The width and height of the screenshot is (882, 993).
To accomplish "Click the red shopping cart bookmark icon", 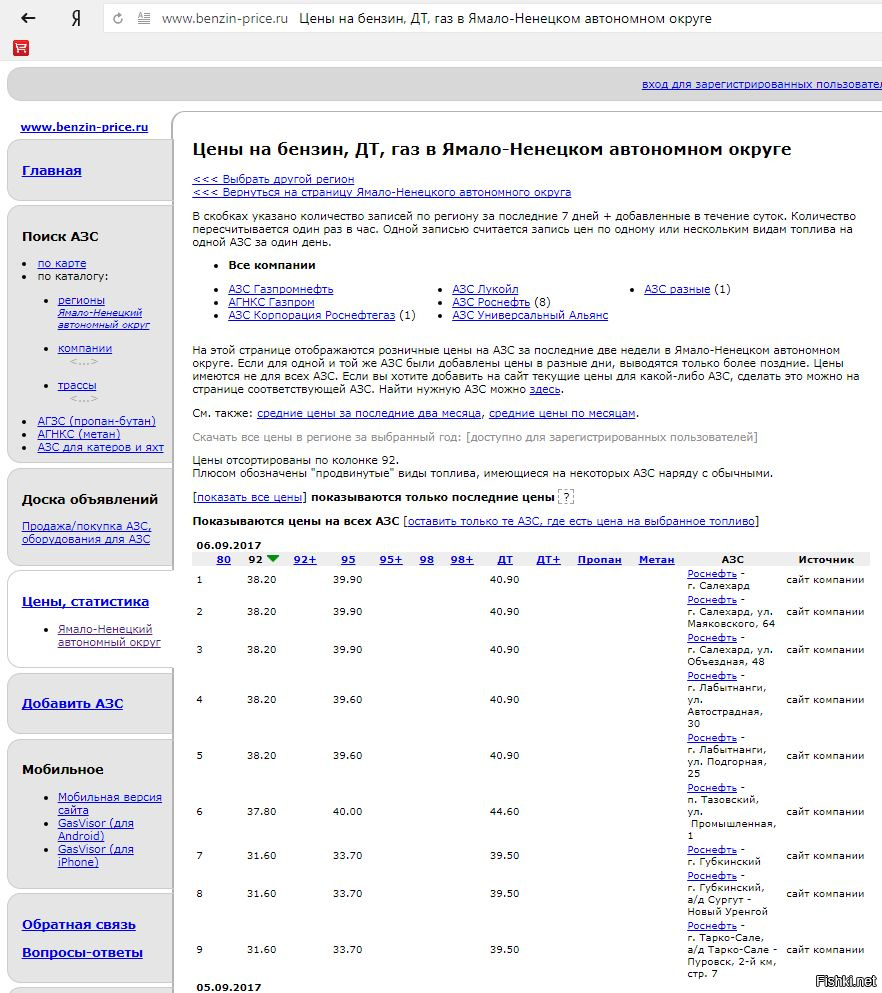I will (x=21, y=47).
